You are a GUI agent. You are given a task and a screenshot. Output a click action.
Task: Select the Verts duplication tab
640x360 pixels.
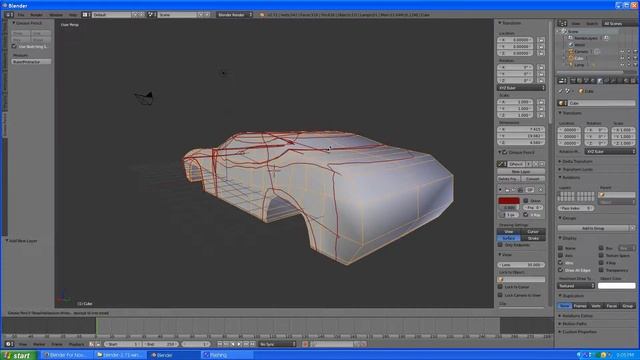pos(596,306)
